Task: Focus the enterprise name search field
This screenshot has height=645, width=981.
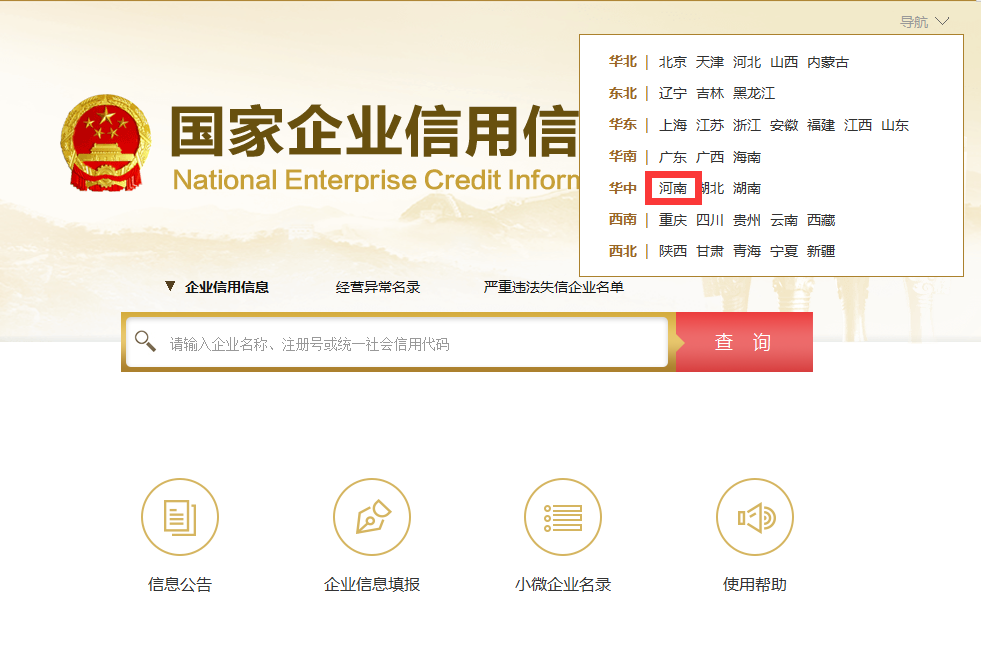Action: pos(397,342)
